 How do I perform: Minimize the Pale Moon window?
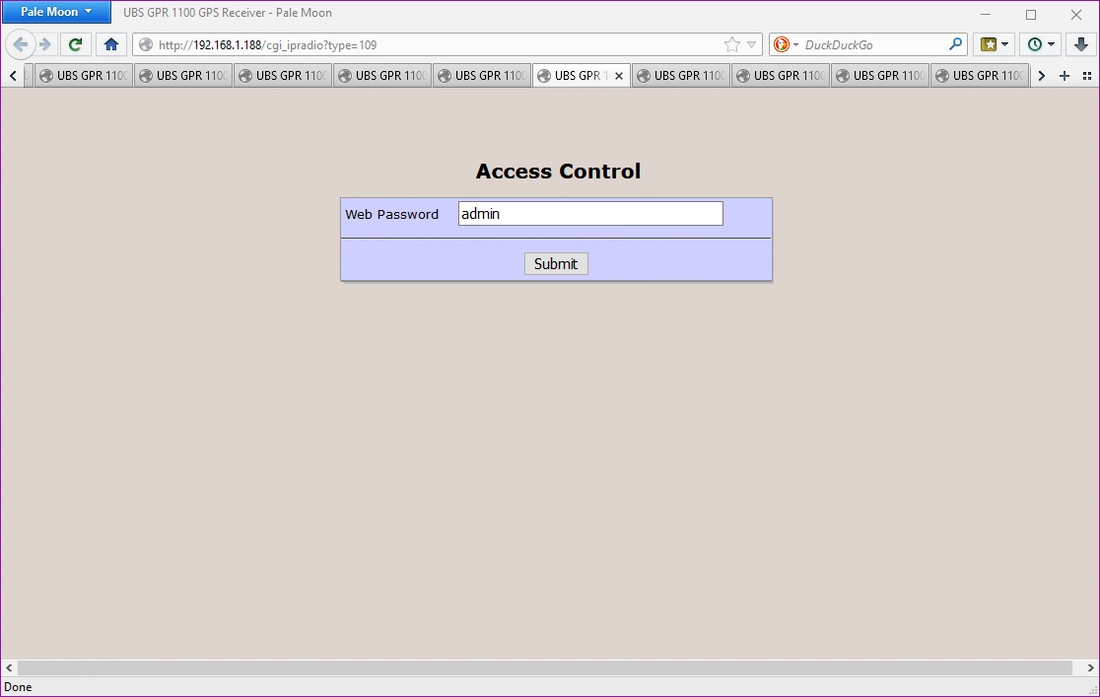tap(986, 14)
